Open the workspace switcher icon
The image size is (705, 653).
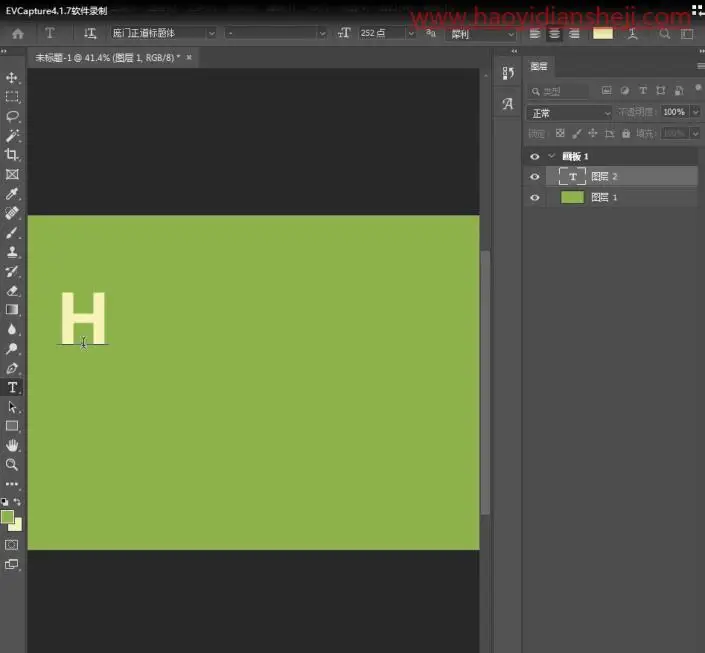coord(687,34)
